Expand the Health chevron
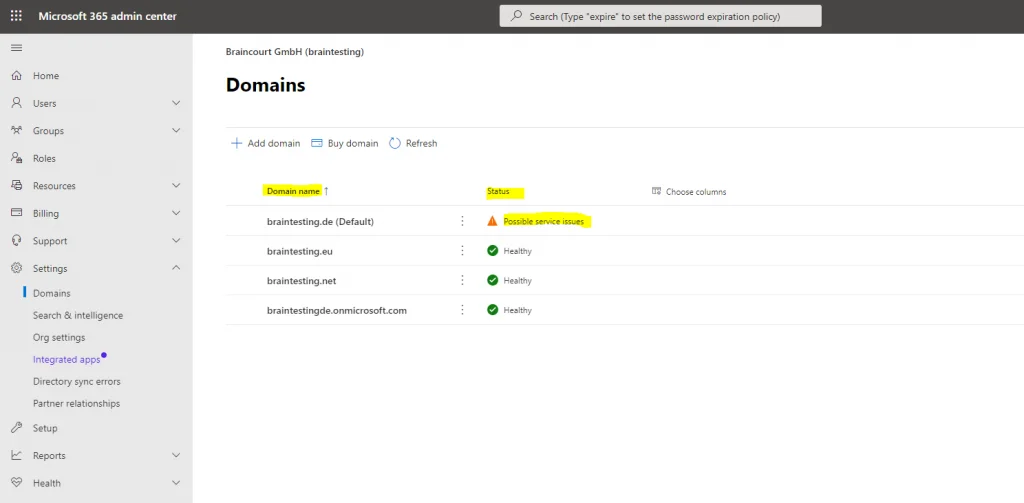Viewport: 1024px width, 503px height. (176, 483)
